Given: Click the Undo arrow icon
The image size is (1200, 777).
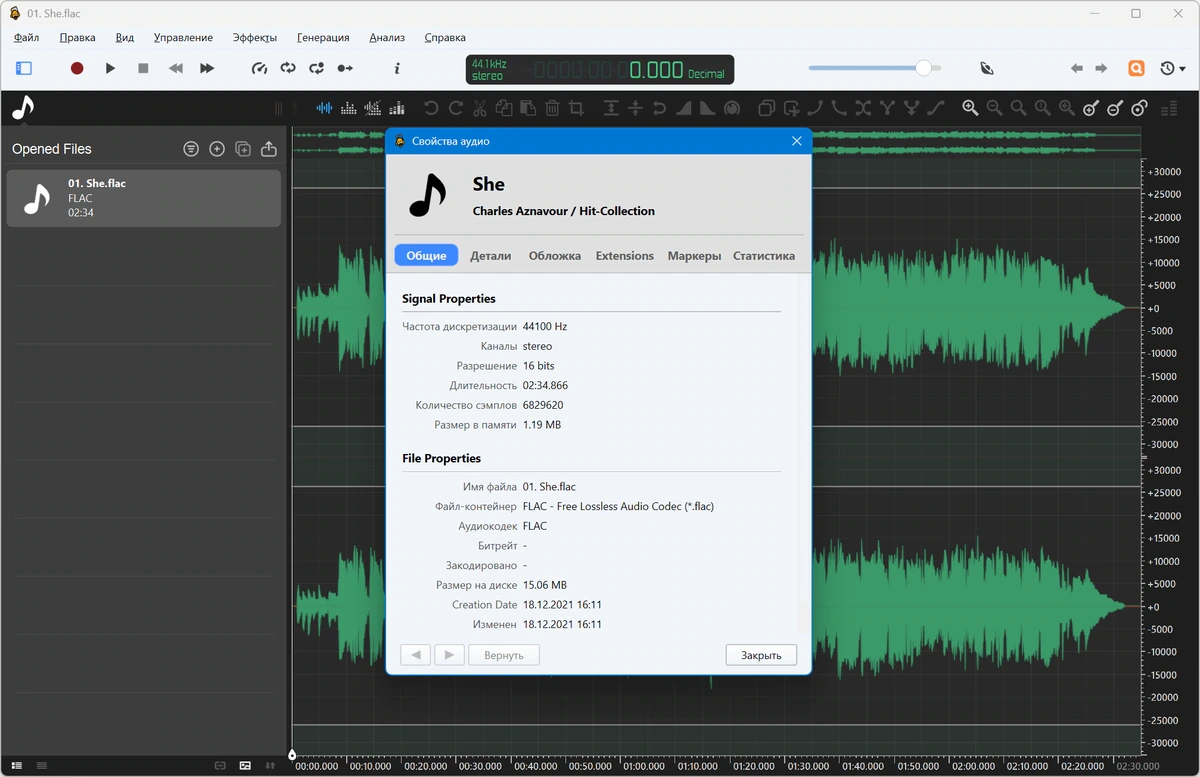Looking at the screenshot, I should click(x=431, y=108).
